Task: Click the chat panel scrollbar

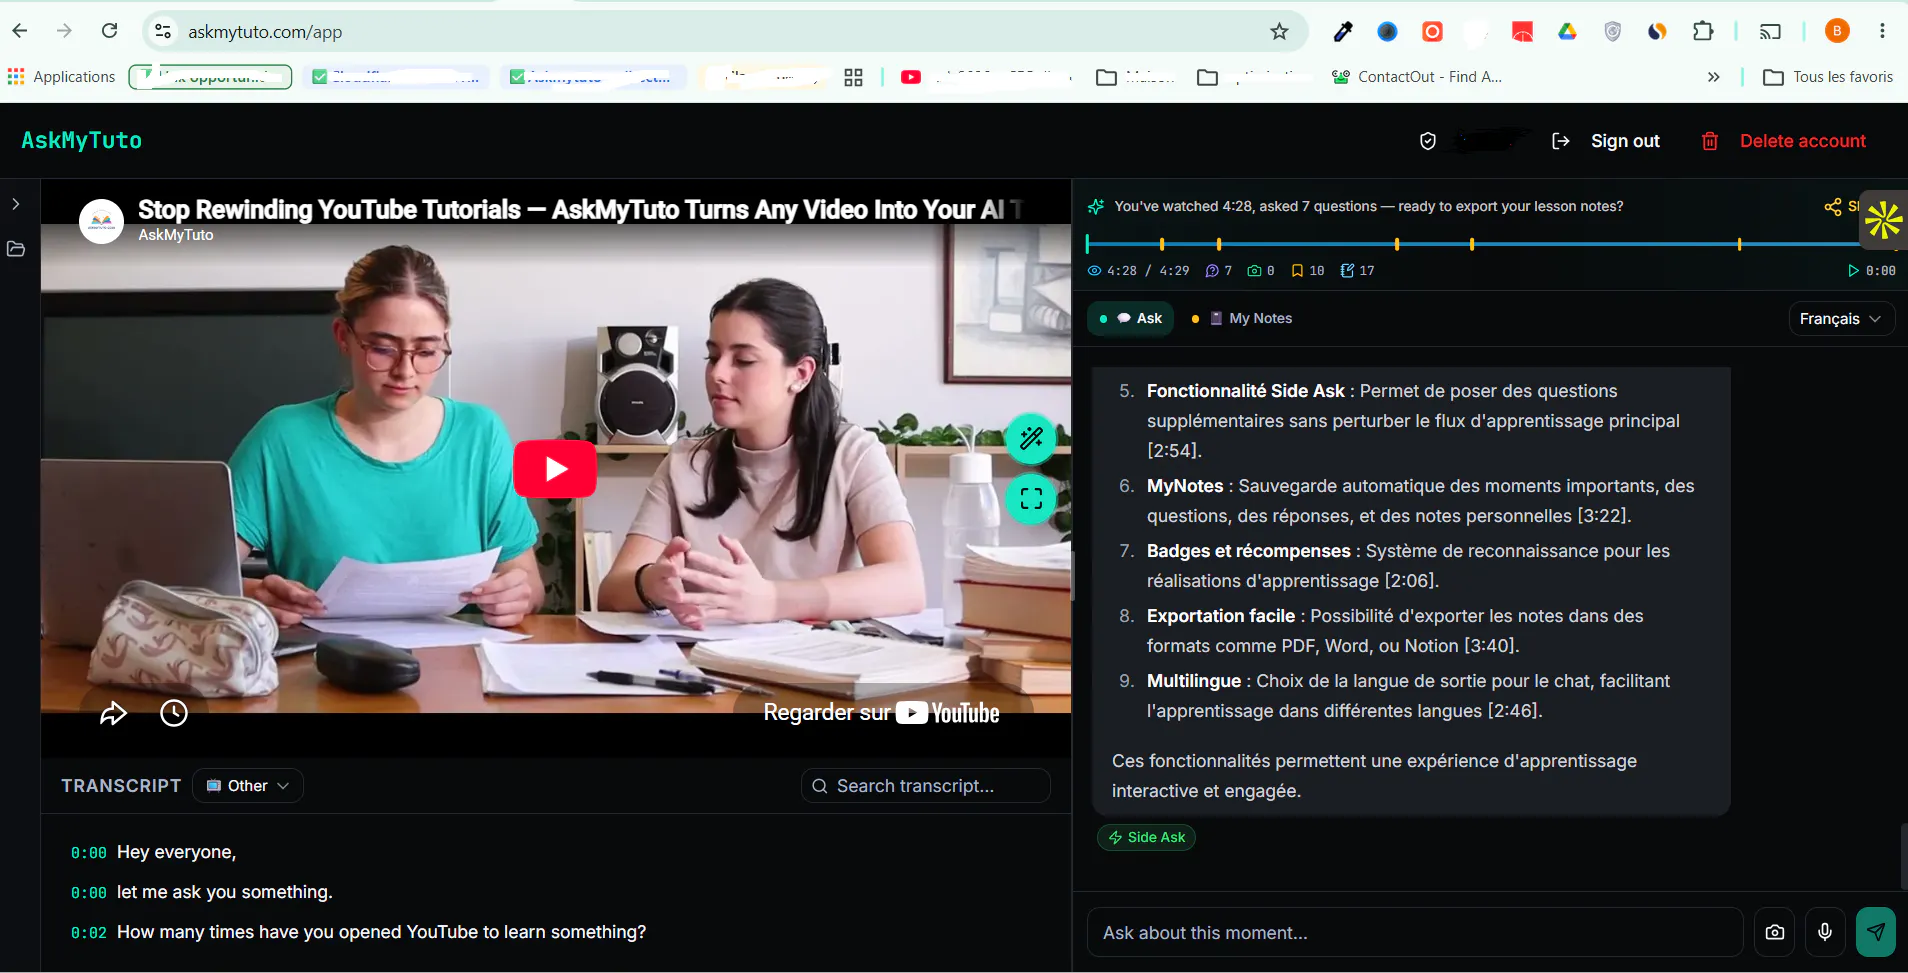Action: pos(1903,856)
